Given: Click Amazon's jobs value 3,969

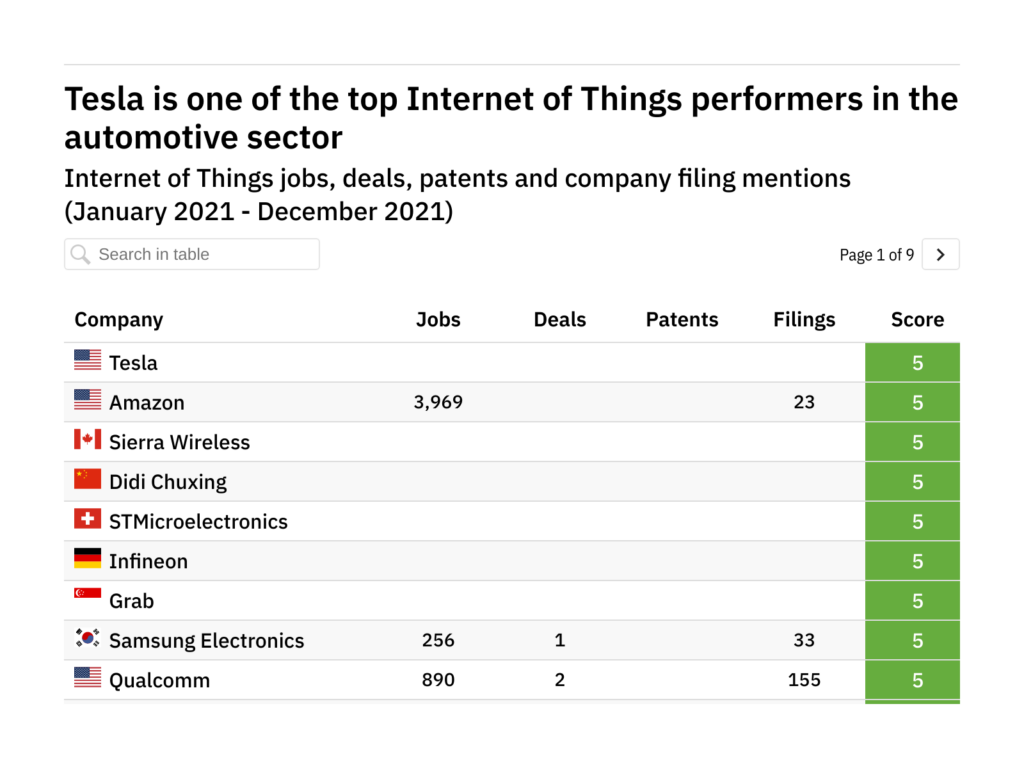Looking at the screenshot, I should point(438,402).
